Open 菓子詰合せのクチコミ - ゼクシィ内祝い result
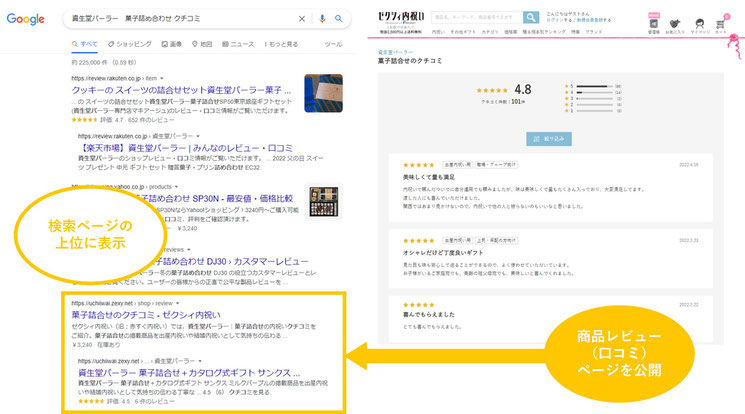The width and height of the screenshot is (745, 414). pyautogui.click(x=146, y=315)
